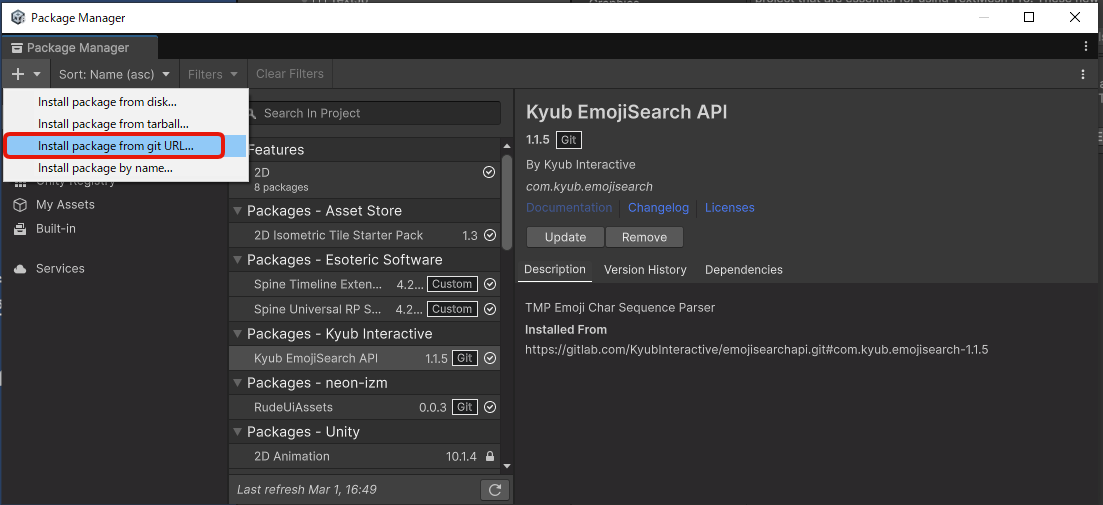The width and height of the screenshot is (1103, 505).
Task: Open the Documentation link
Action: pyautogui.click(x=569, y=207)
